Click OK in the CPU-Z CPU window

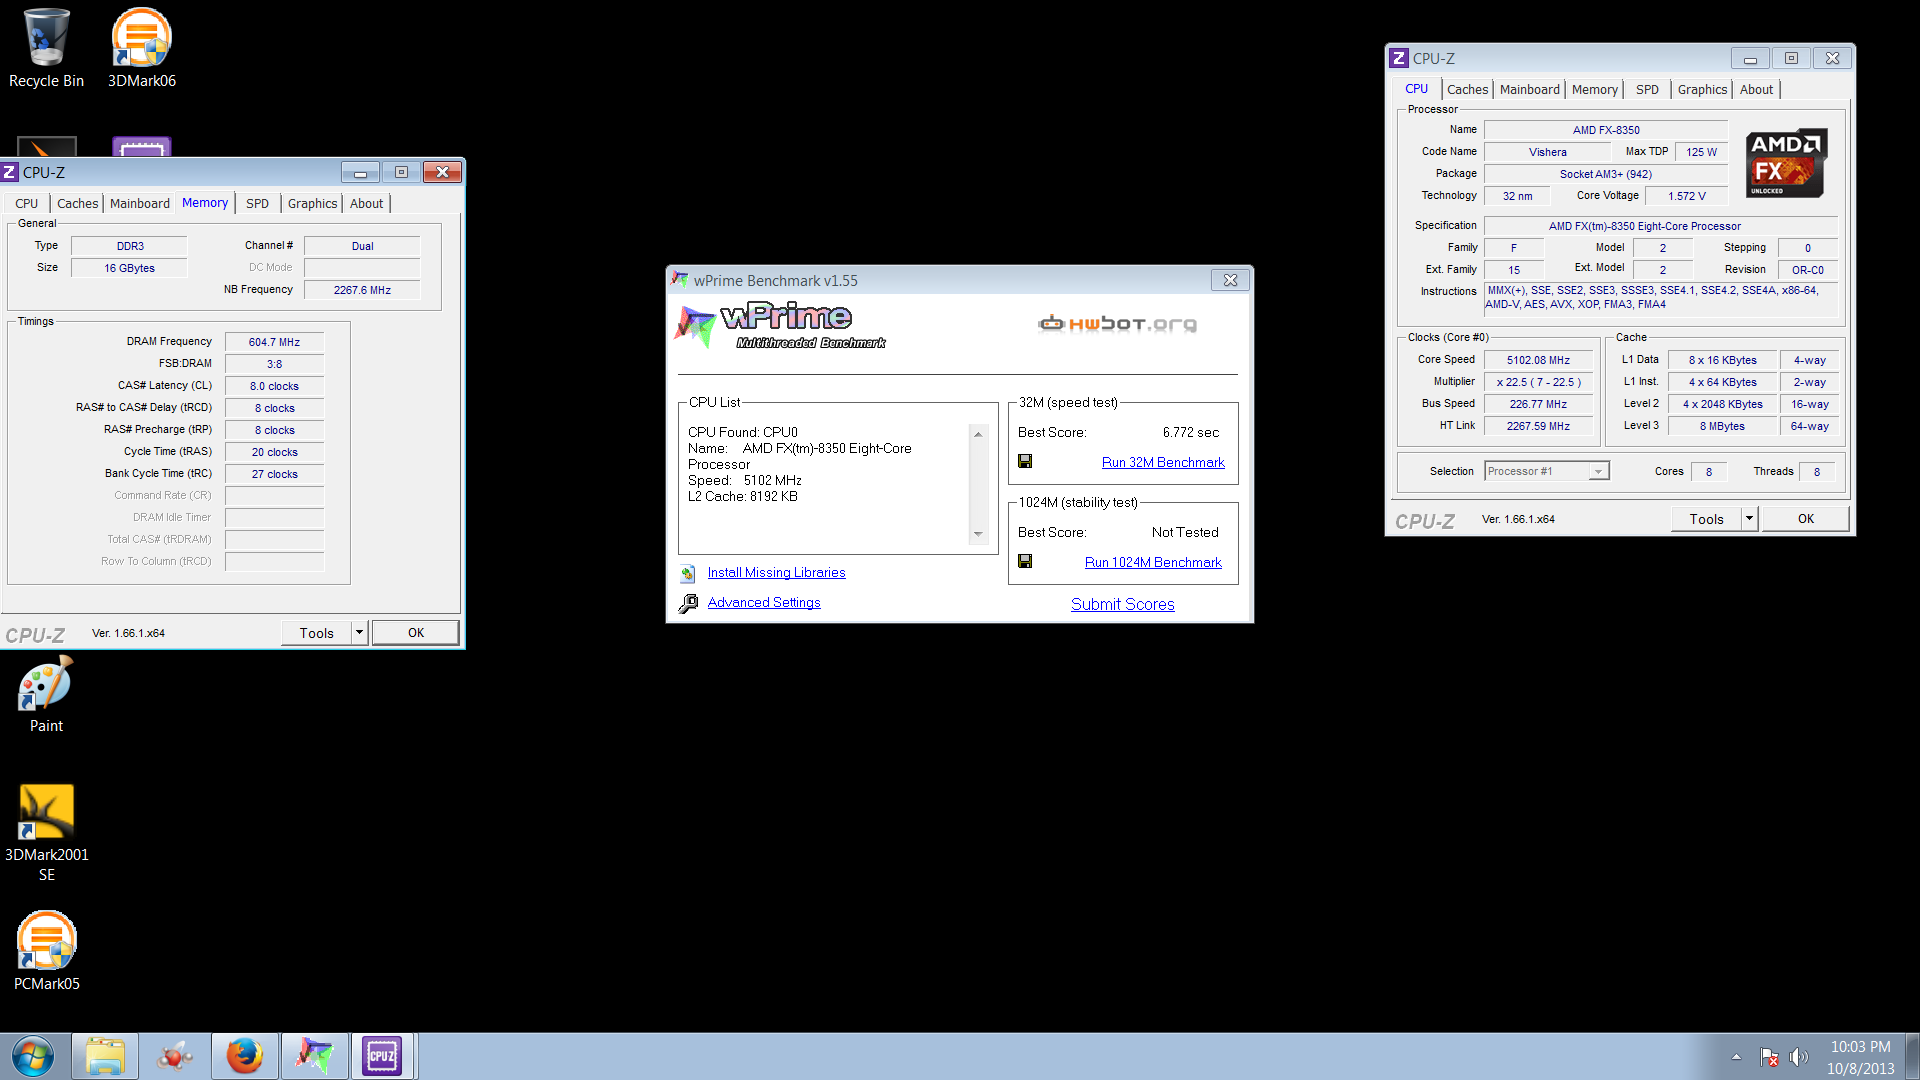tap(1805, 518)
